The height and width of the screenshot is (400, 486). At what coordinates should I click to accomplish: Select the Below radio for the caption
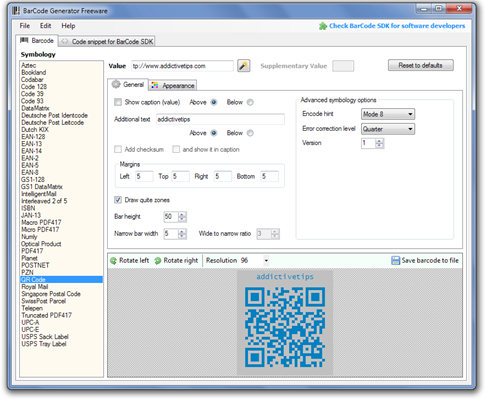pos(250,102)
